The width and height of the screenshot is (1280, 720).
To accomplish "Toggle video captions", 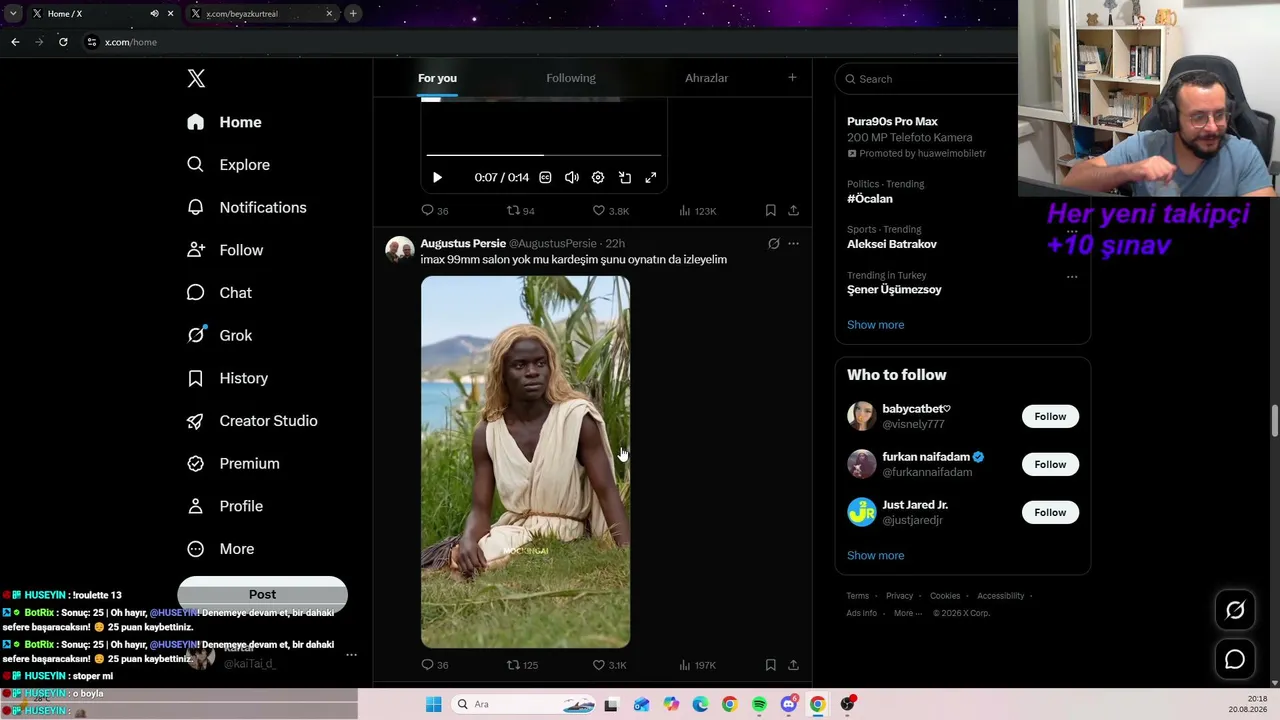I will point(545,177).
